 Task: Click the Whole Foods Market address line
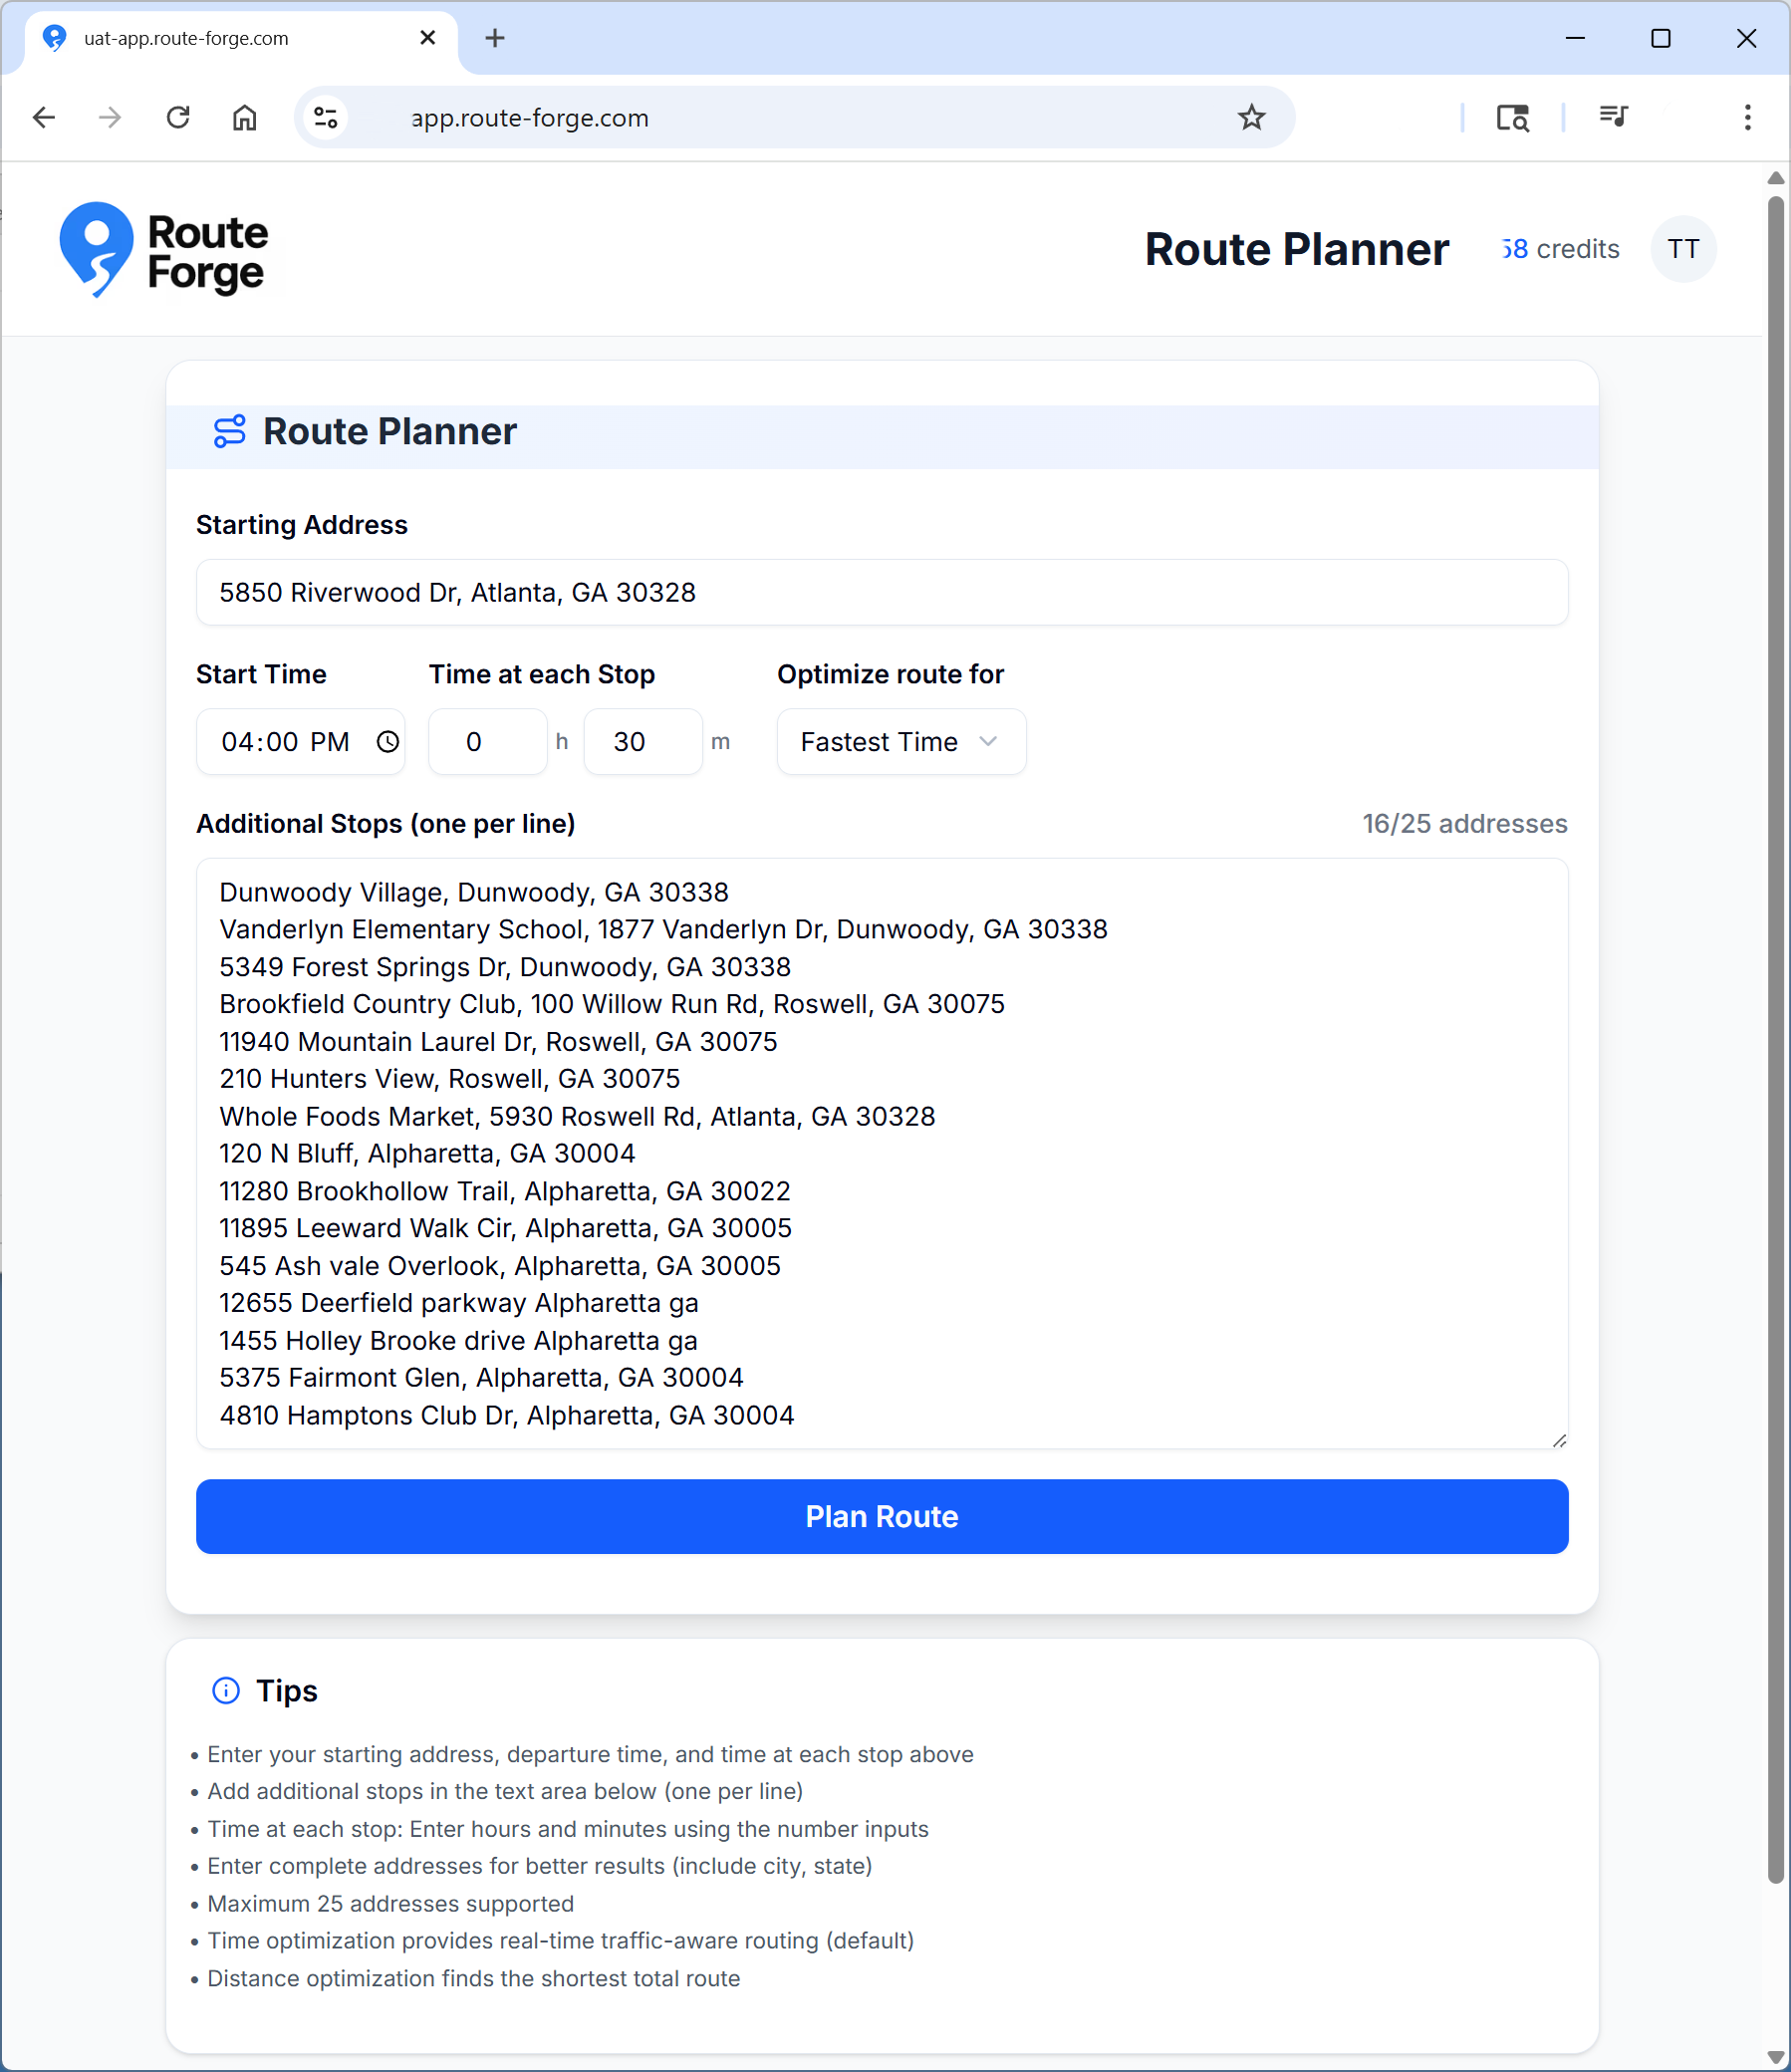coord(577,1116)
